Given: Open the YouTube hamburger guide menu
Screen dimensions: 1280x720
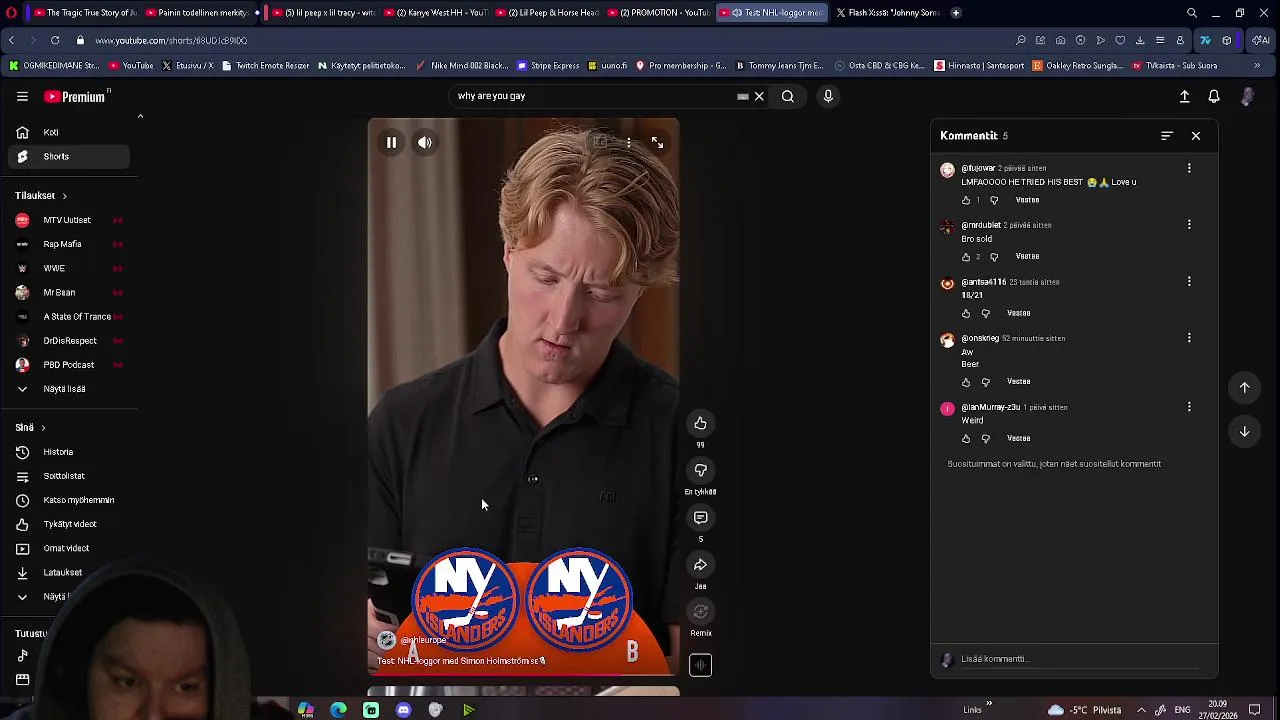Looking at the screenshot, I should point(22,97).
